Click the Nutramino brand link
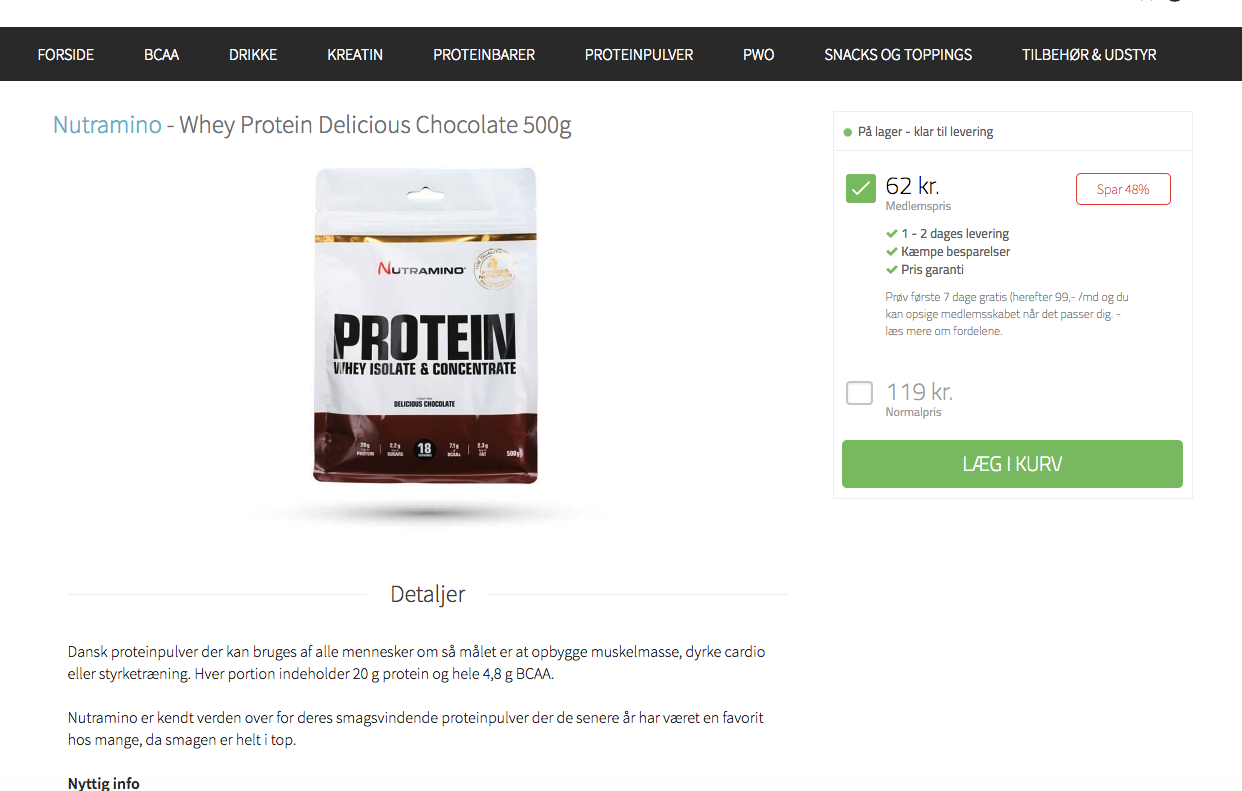Viewport: 1242px width, 791px height. [107, 125]
